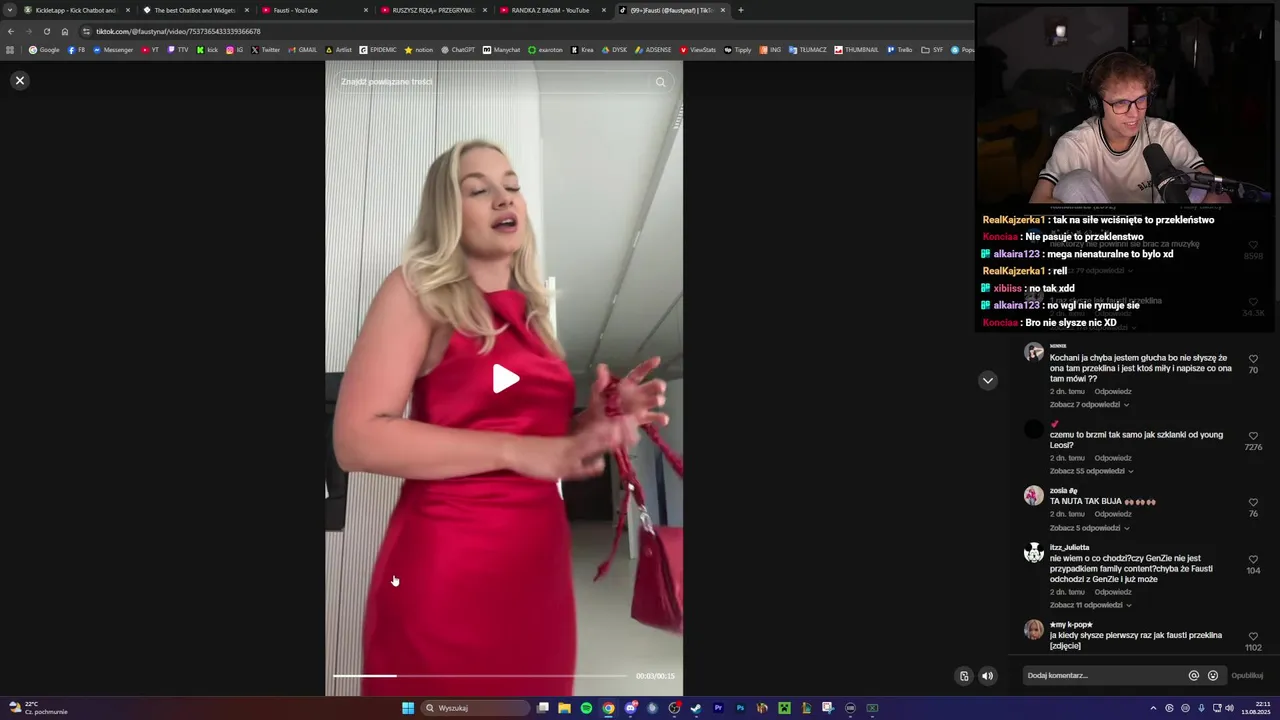Open a new browser tab with plus
Image resolution: width=1280 pixels, height=720 pixels.
point(740,10)
